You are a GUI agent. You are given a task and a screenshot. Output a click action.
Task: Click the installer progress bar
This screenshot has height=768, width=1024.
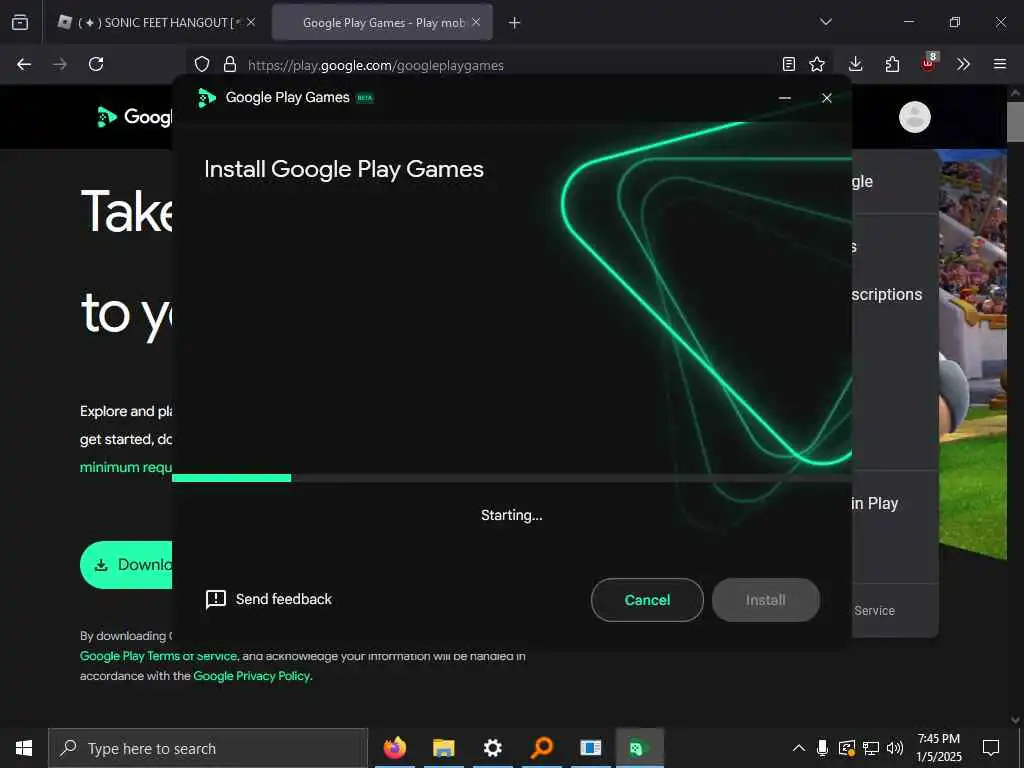point(511,478)
